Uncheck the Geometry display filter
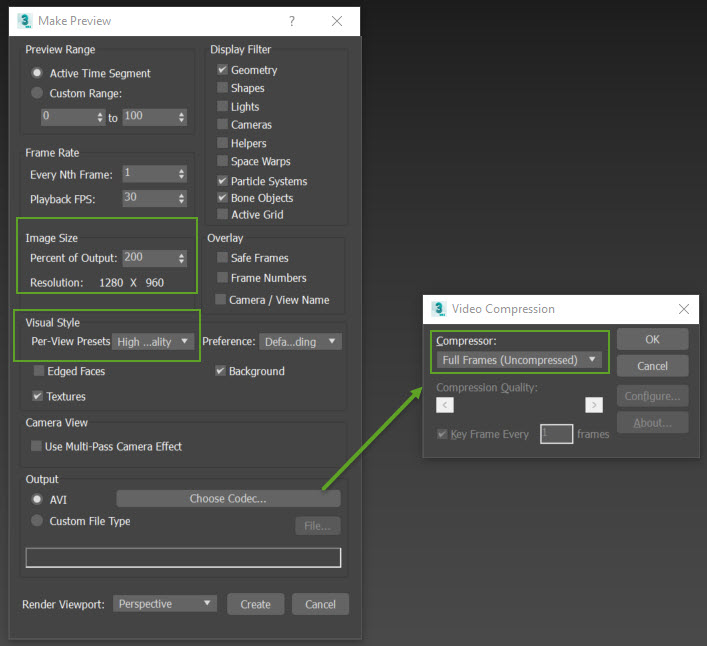The height and width of the screenshot is (646, 707). tap(222, 69)
